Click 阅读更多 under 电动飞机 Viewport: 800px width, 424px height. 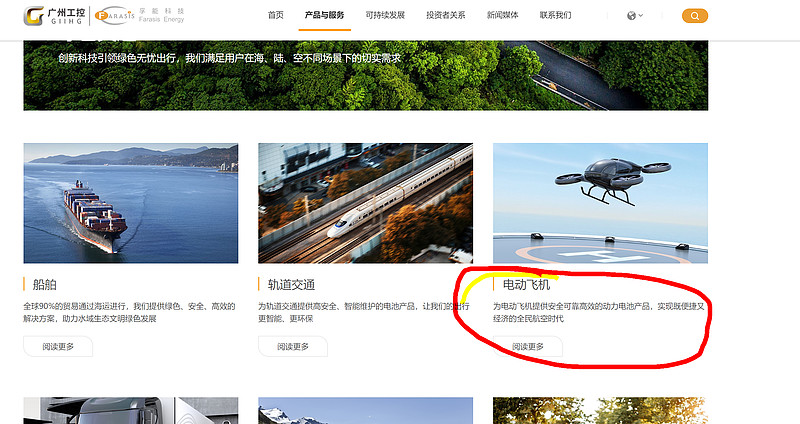pos(528,346)
